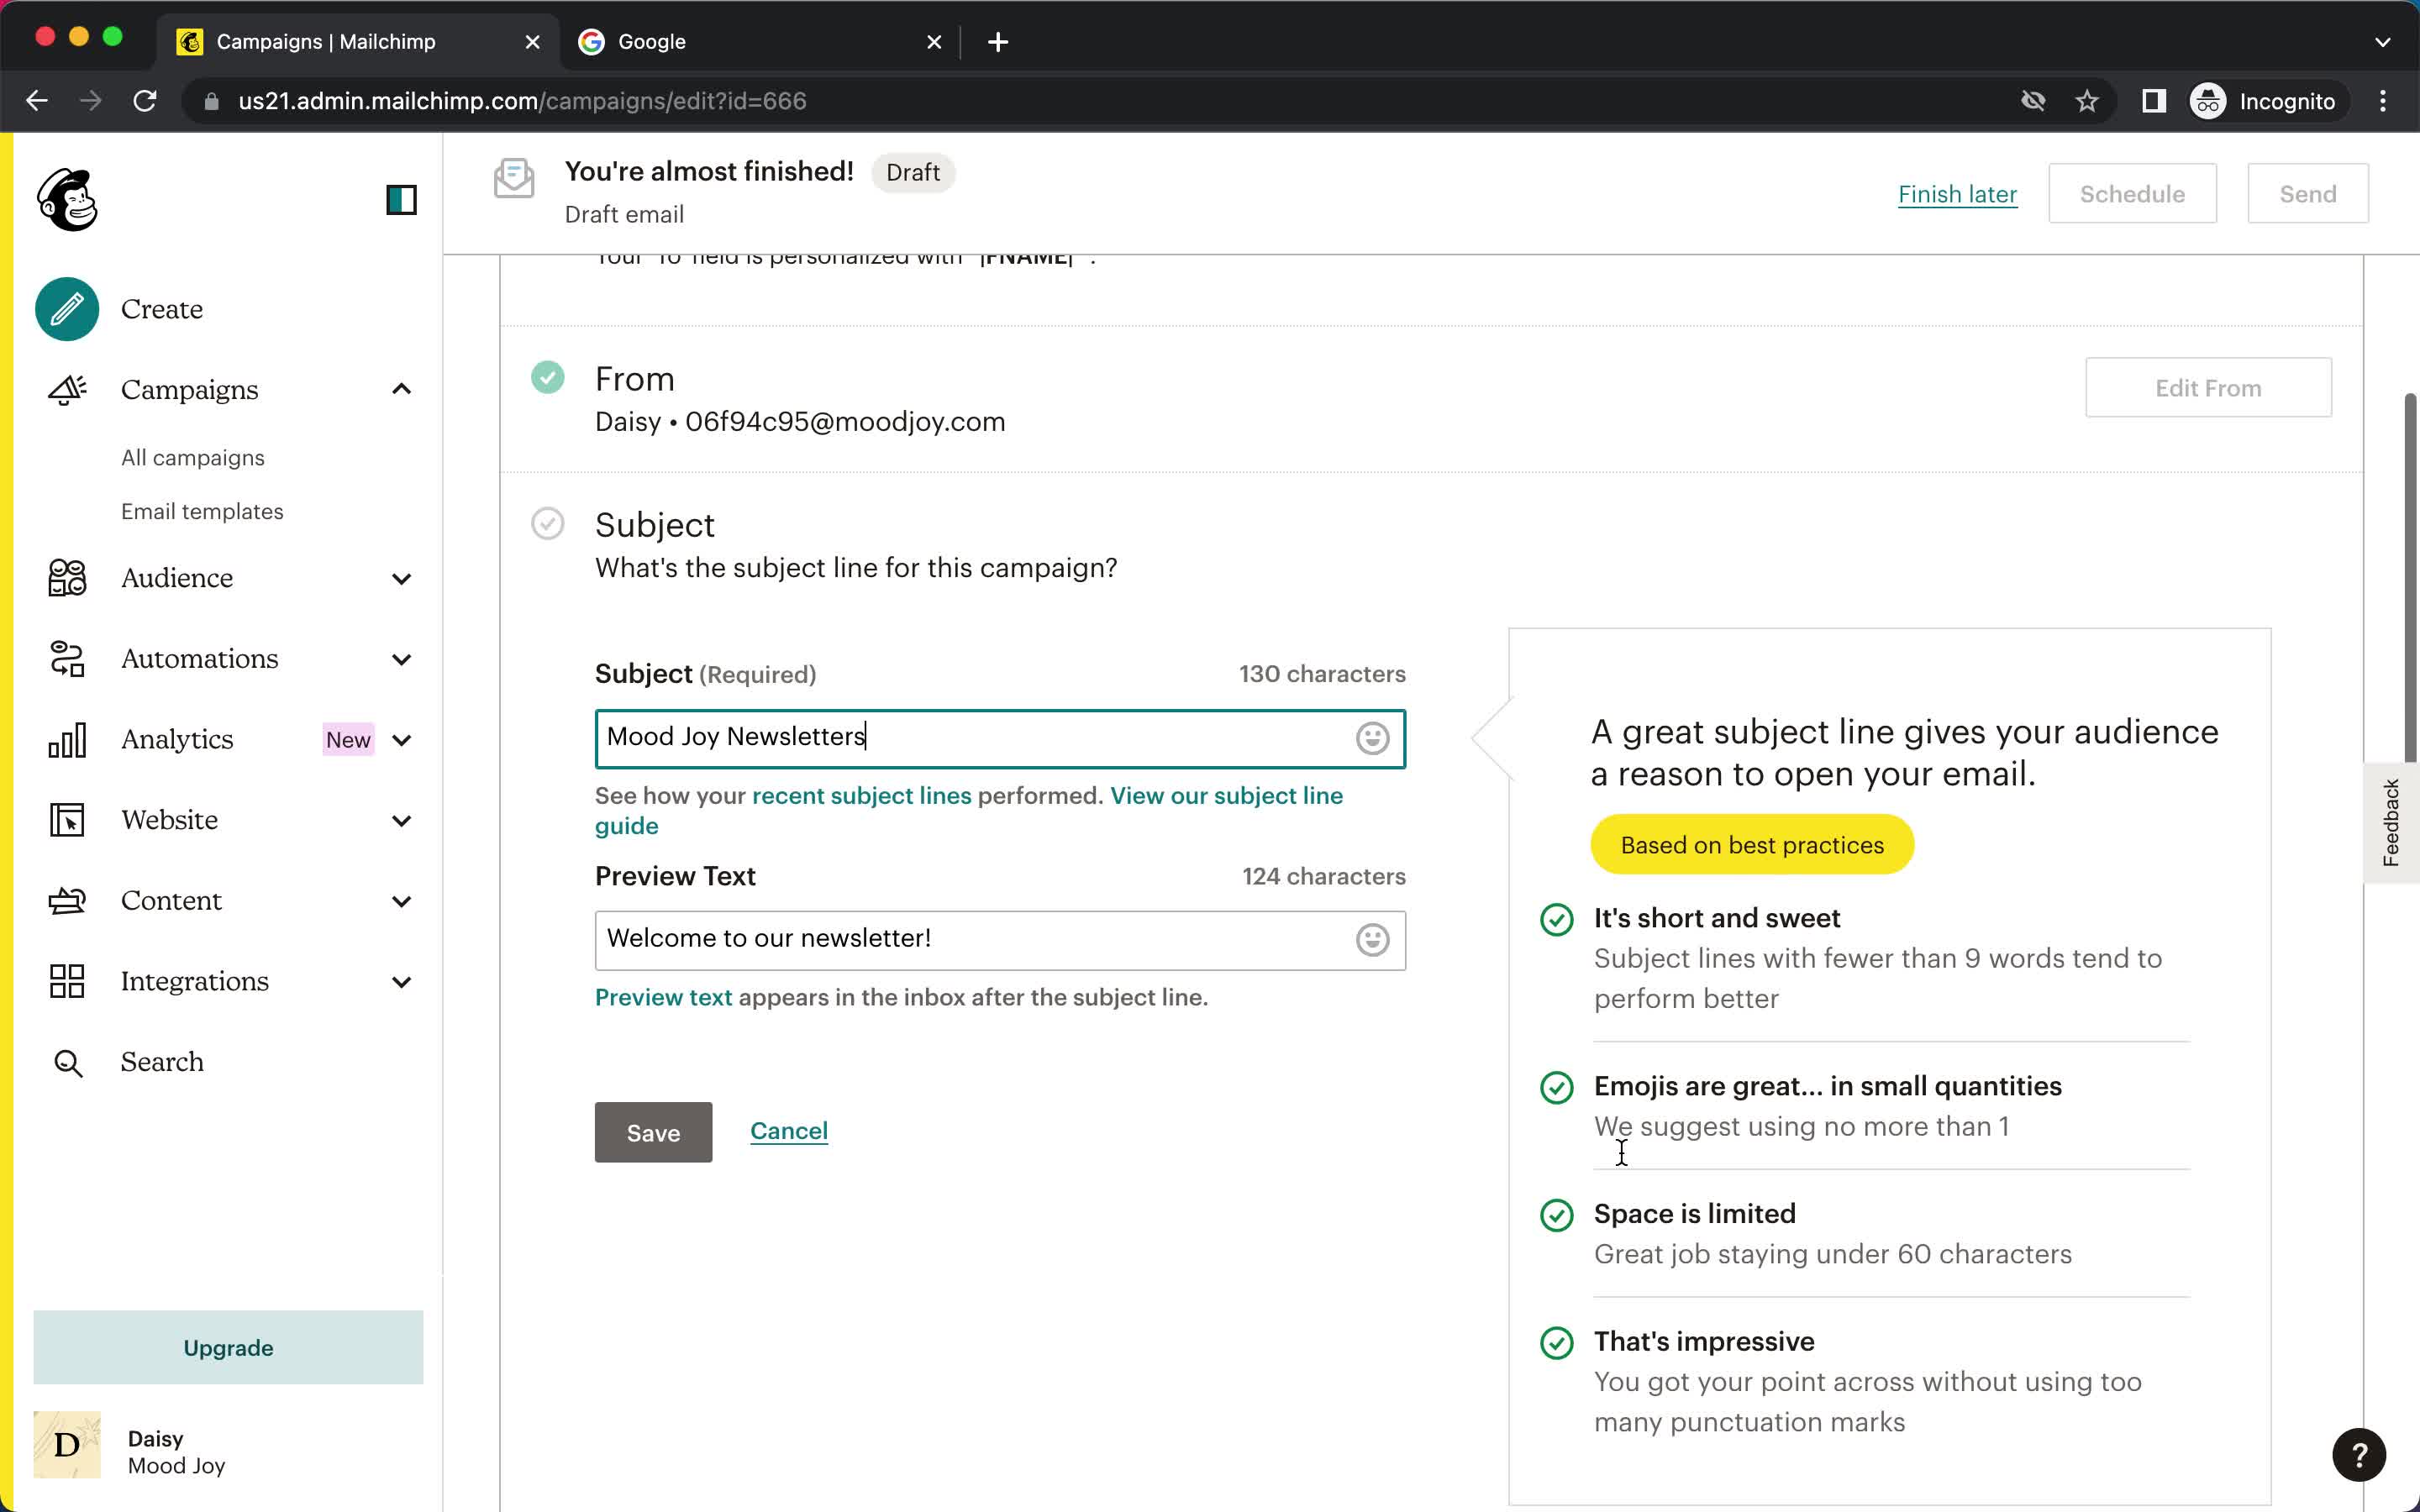
Task: Click the All campaigns menu item
Action: click(x=193, y=456)
